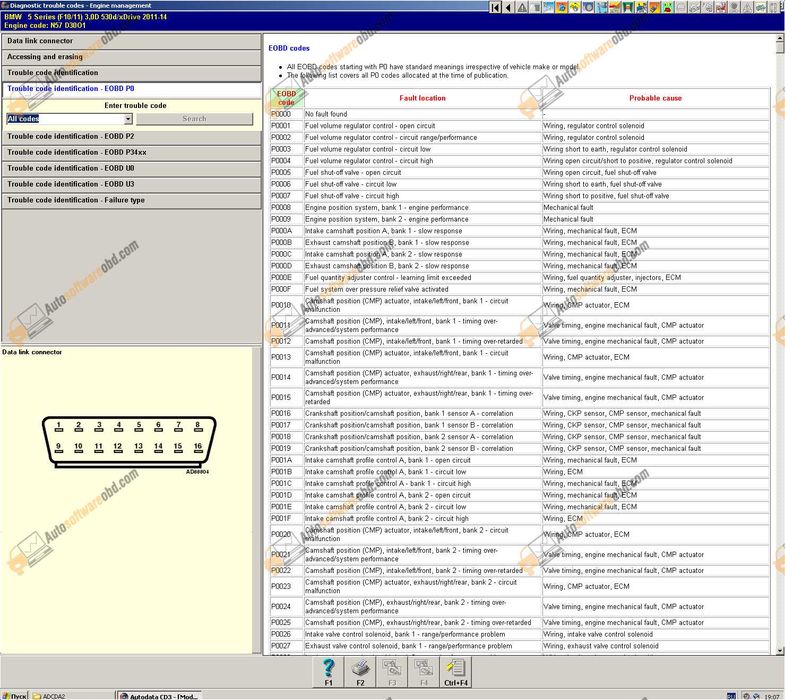
Task: Open Trouble code identification - EOBD P34xx
Action: coord(131,152)
